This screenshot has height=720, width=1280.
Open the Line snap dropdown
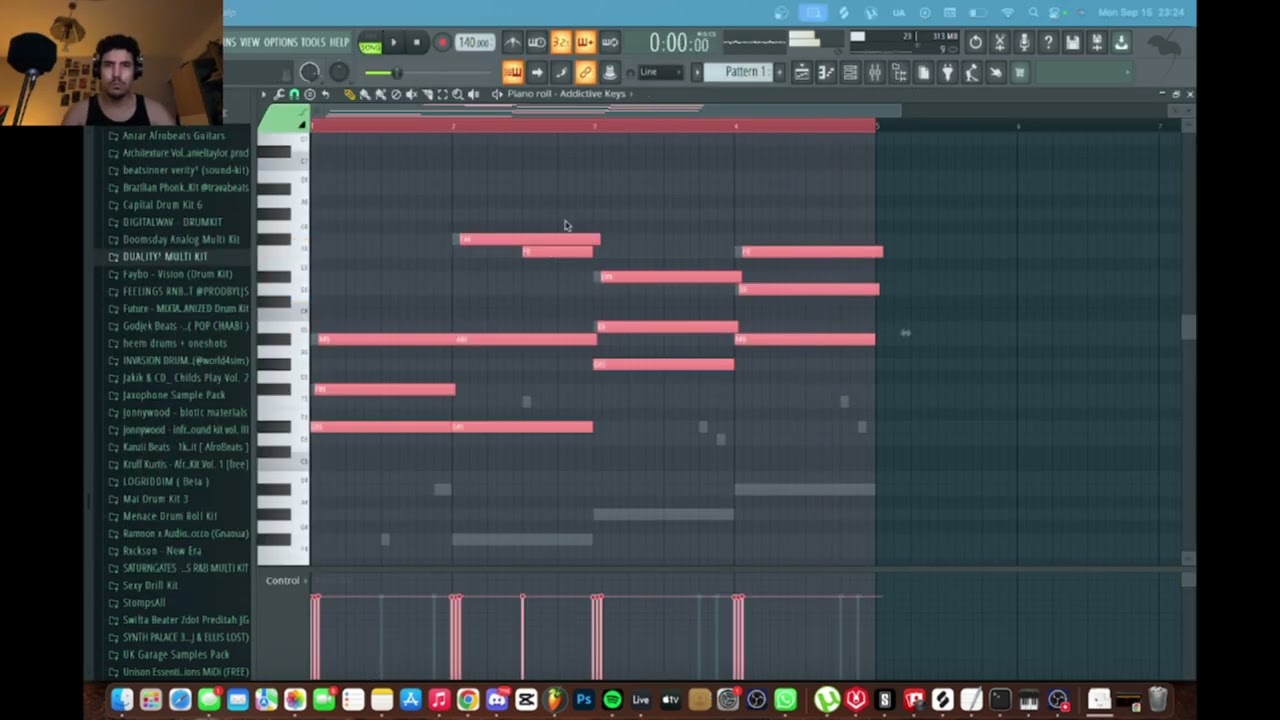click(x=661, y=72)
